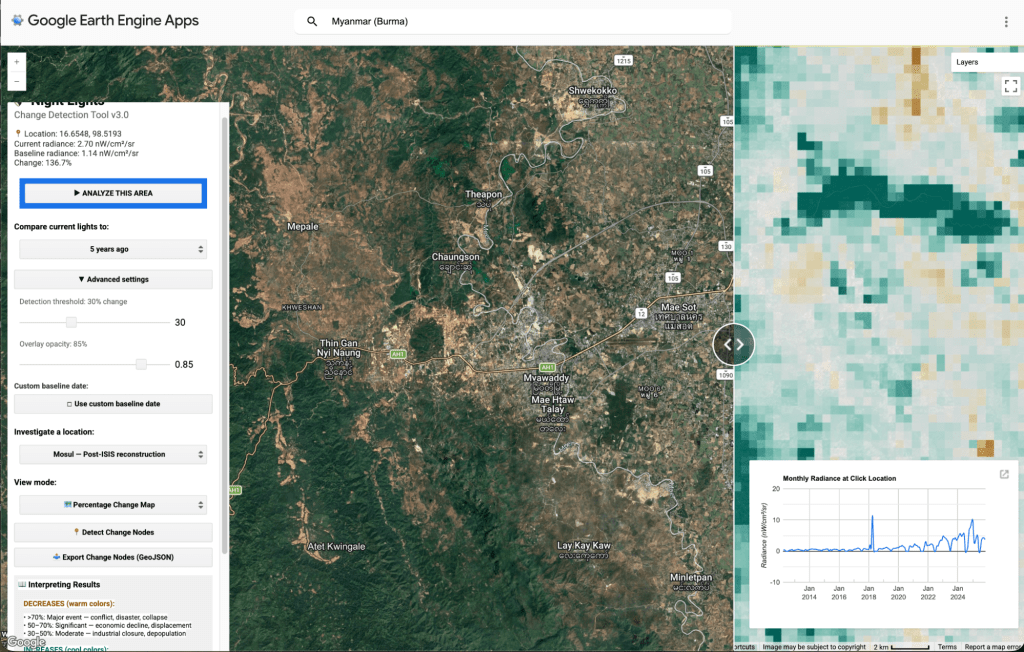Click the Google Earth Engine logo icon
This screenshot has width=1024, height=652.
click(17, 20)
